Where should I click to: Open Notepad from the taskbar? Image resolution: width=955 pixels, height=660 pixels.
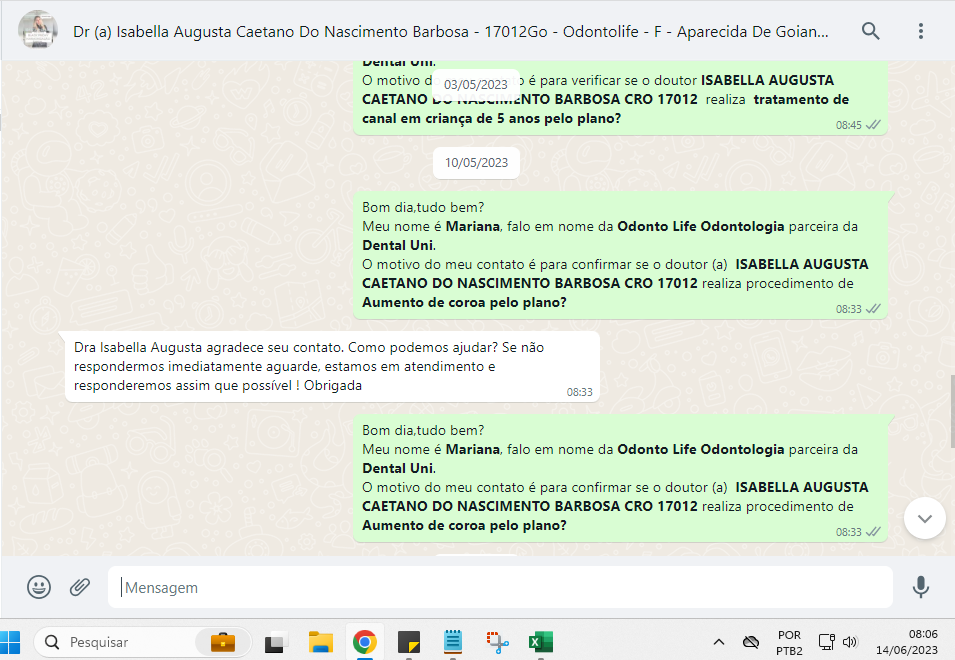(453, 642)
